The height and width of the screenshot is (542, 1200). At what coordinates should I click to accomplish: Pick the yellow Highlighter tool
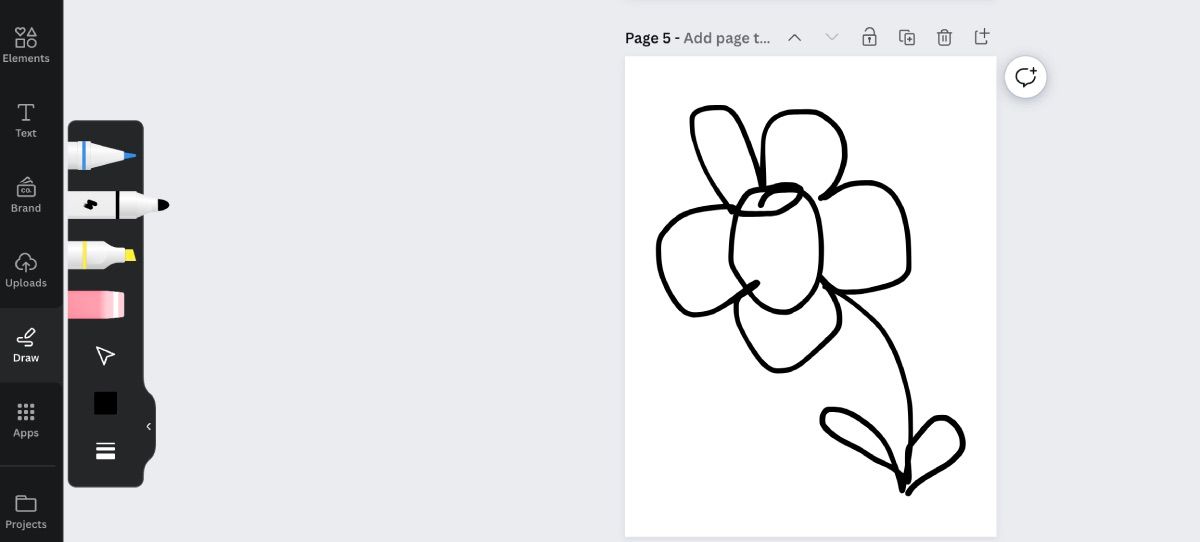[x=101, y=255]
